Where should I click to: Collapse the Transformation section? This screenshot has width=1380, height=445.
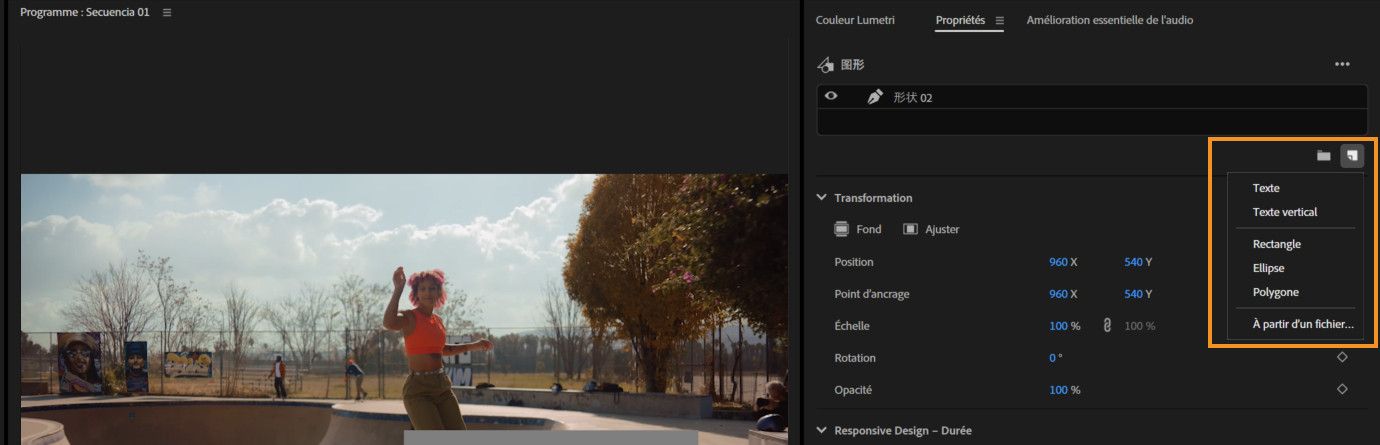823,198
